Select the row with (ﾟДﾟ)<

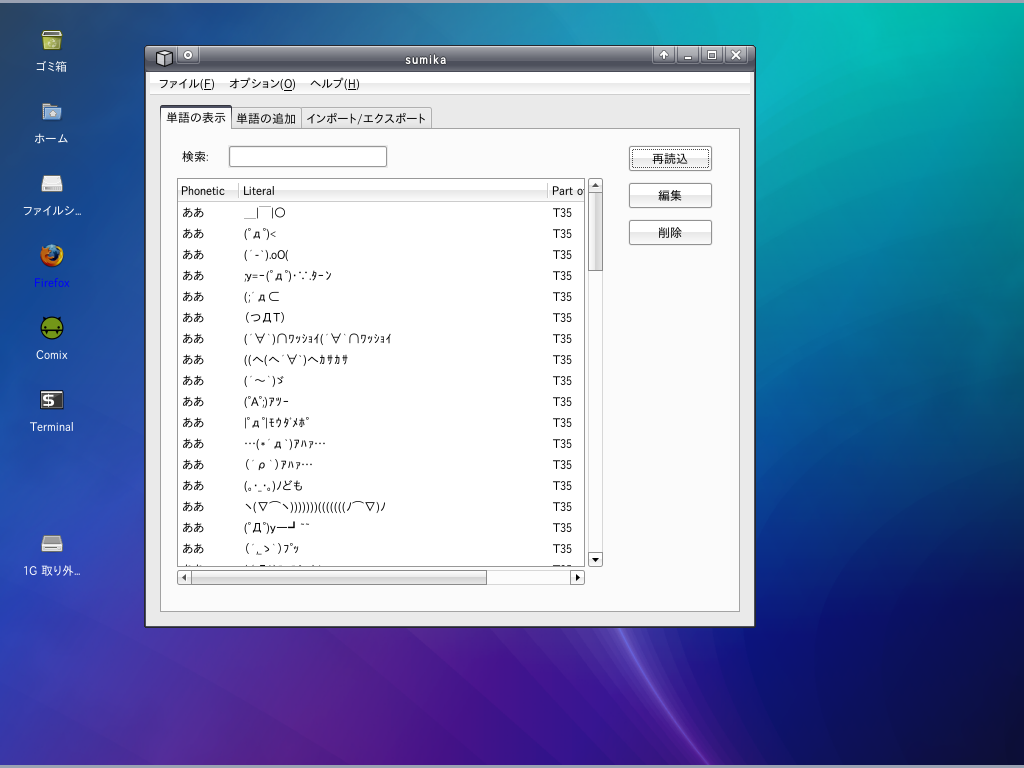[381, 234]
